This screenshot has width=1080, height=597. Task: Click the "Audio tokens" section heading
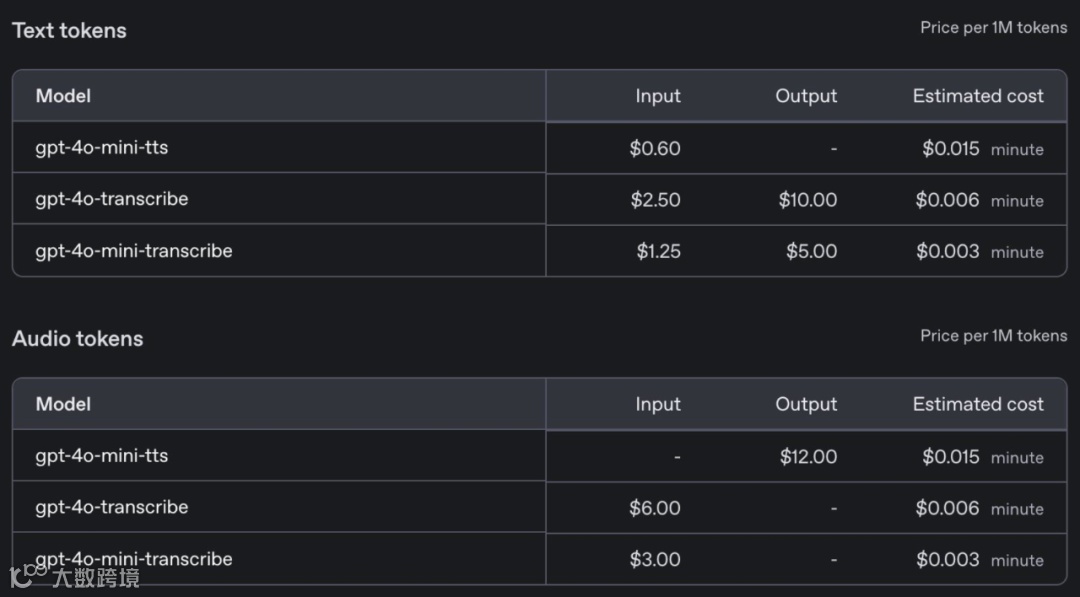point(77,338)
